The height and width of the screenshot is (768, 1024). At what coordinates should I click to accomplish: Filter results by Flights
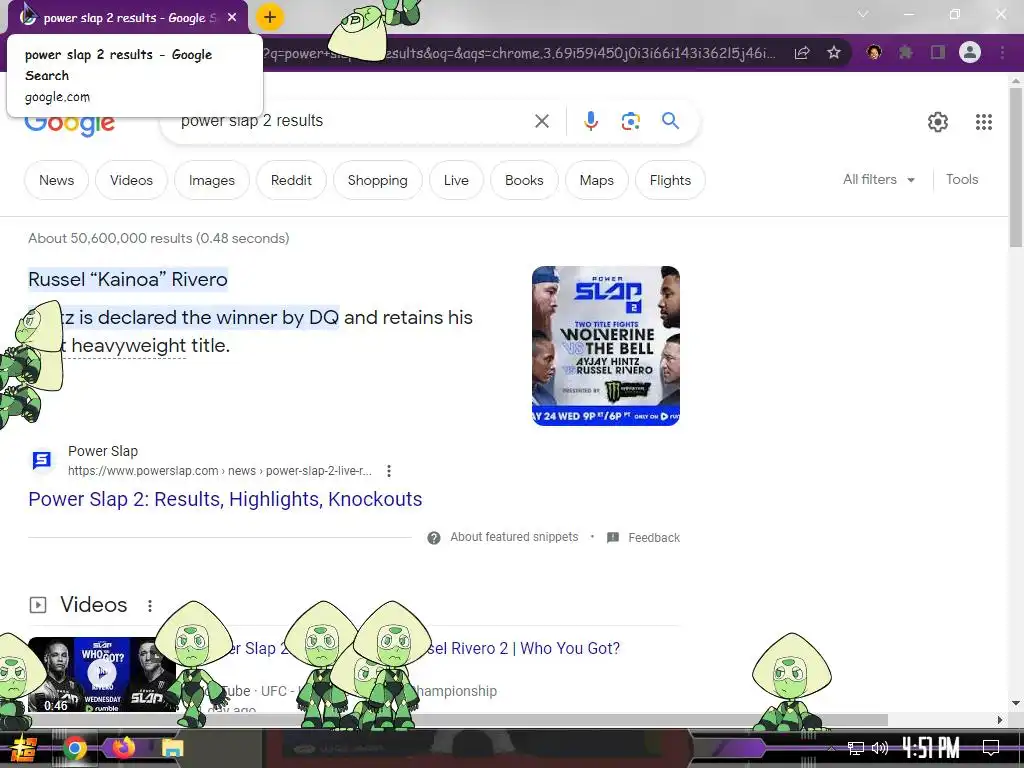(670, 180)
